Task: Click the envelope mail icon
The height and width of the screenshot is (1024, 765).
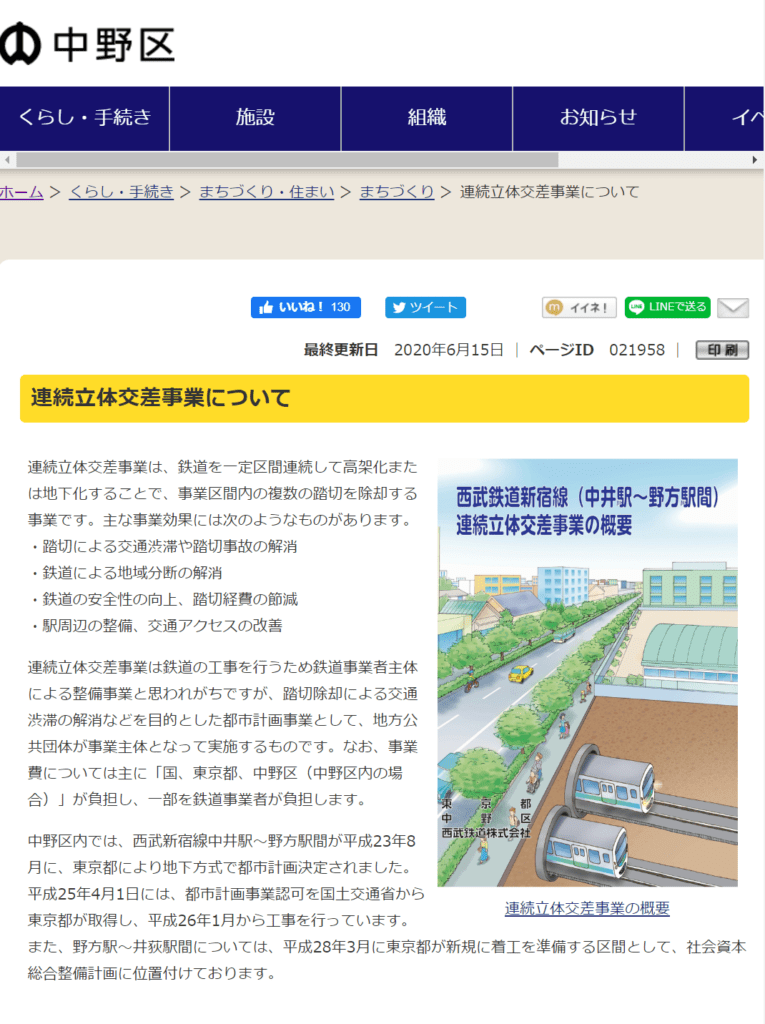Action: (733, 308)
